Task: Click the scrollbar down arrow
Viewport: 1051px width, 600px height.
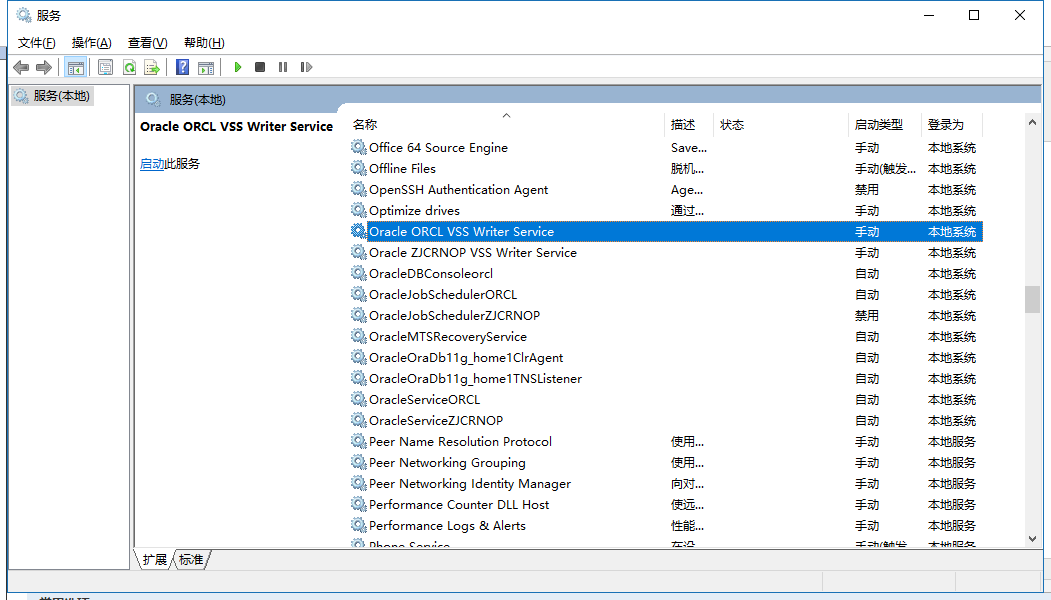Action: point(1032,539)
